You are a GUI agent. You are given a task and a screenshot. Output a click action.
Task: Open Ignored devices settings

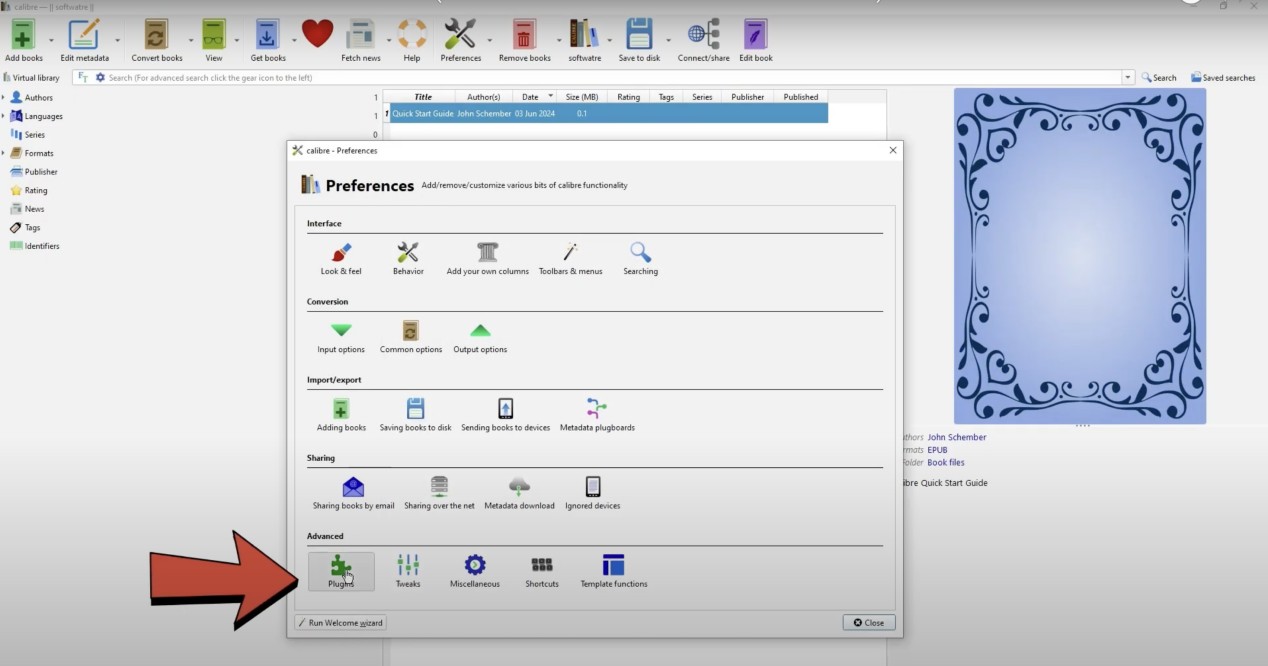[593, 493]
